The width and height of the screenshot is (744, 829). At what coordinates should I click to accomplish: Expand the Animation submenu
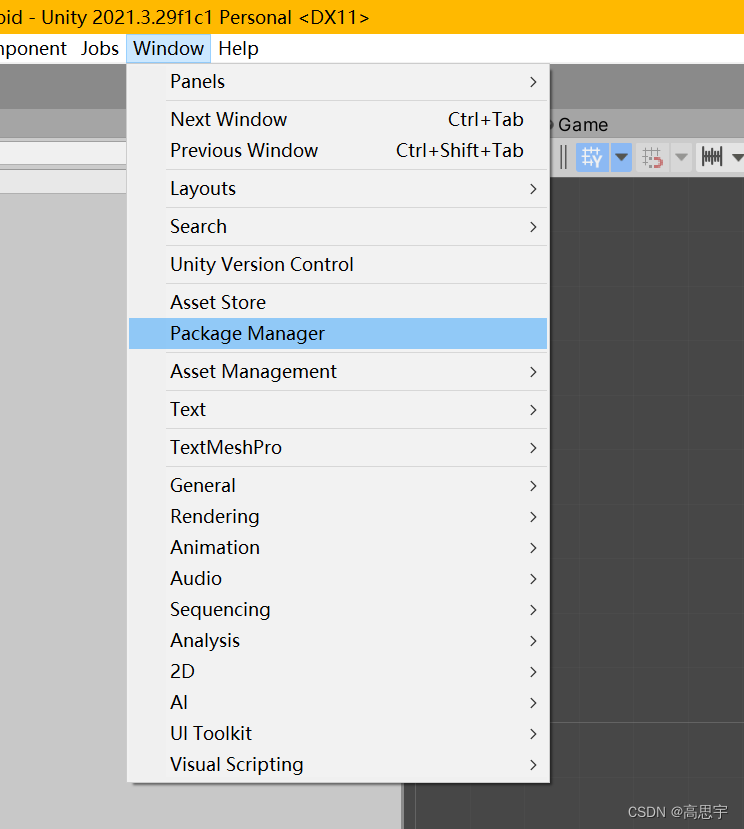pyautogui.click(x=338, y=548)
